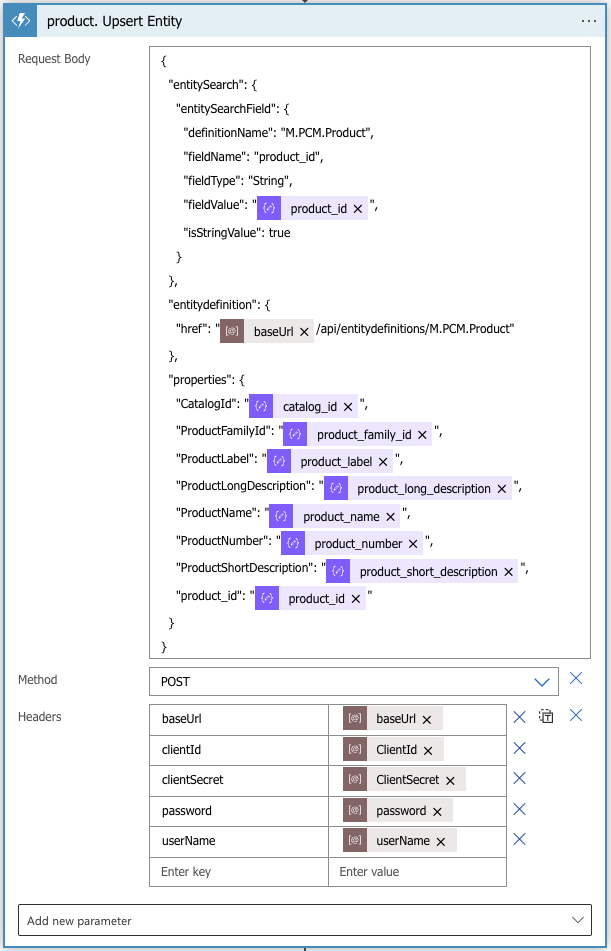The height and width of the screenshot is (951, 611).
Task: Edit the clientId header key field
Action: (x=239, y=750)
